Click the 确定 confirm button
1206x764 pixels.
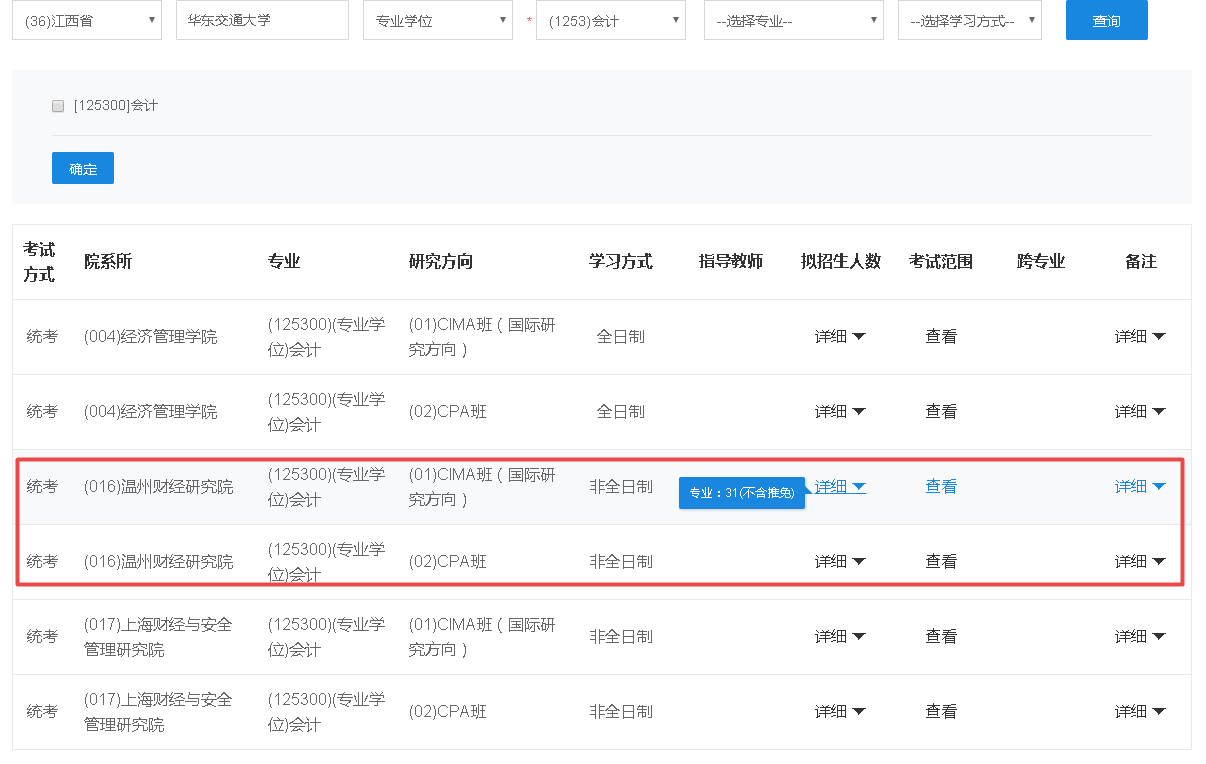[x=83, y=168]
